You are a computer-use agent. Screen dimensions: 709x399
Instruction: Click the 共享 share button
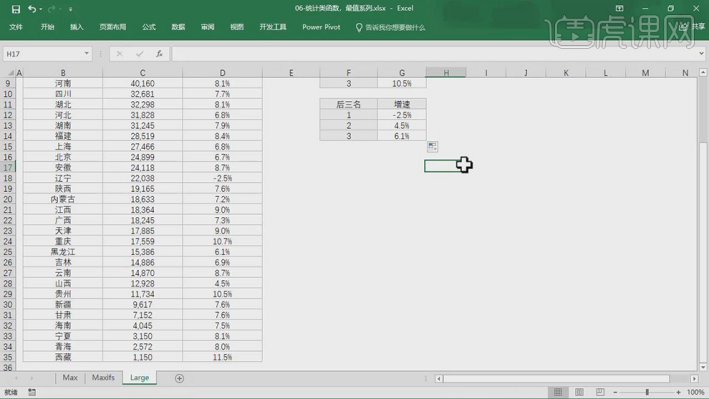[x=693, y=27]
